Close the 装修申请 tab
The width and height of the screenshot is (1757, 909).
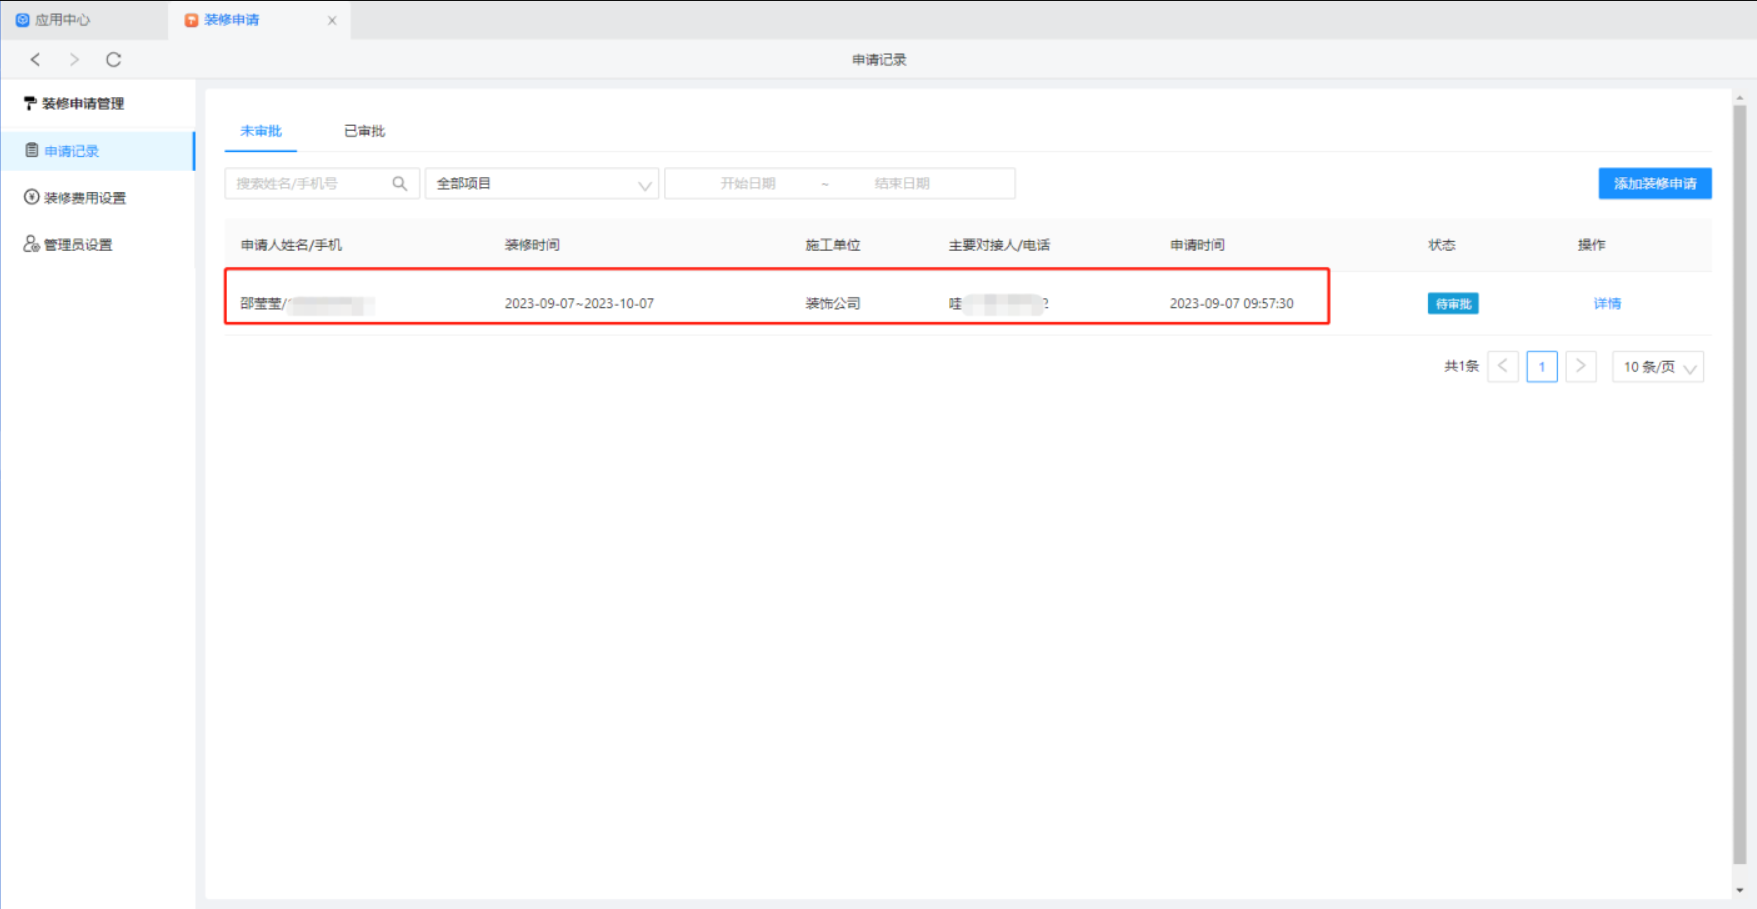click(x=332, y=20)
